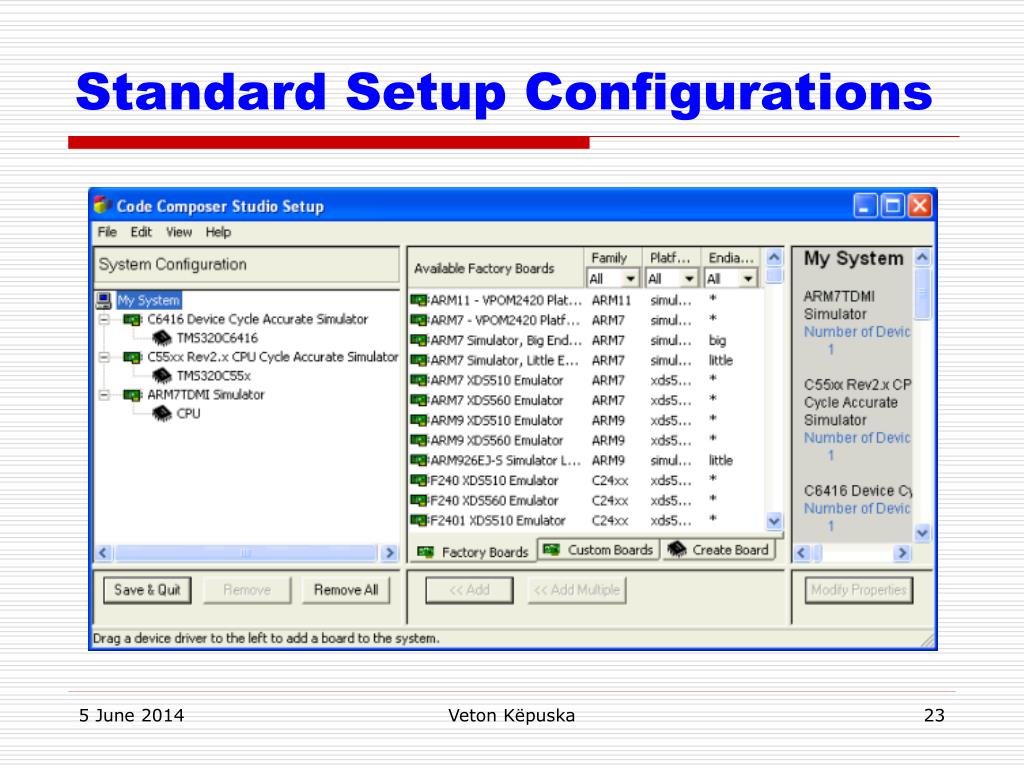Image resolution: width=1024 pixels, height=768 pixels.
Task: Click the My System panel scroll right arrow
Action: [903, 553]
